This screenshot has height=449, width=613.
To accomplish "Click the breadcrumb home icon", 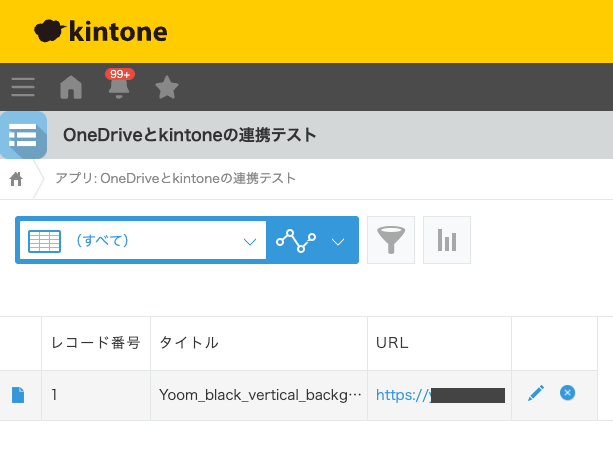I will (16, 179).
